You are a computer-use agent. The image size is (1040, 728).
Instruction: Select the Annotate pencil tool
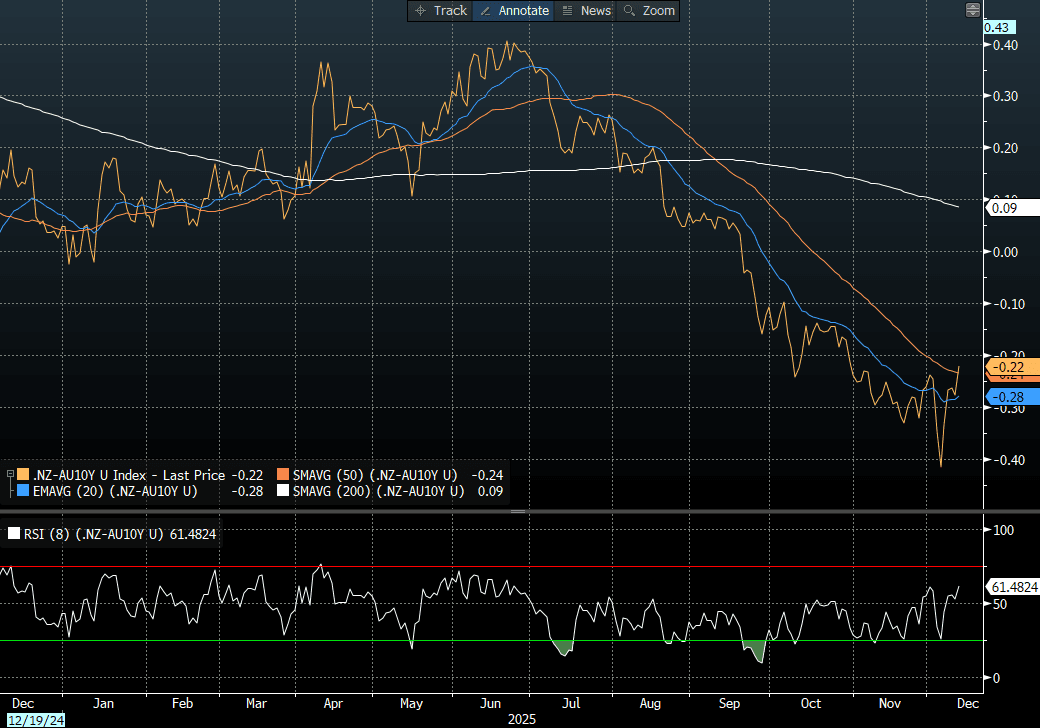point(515,10)
